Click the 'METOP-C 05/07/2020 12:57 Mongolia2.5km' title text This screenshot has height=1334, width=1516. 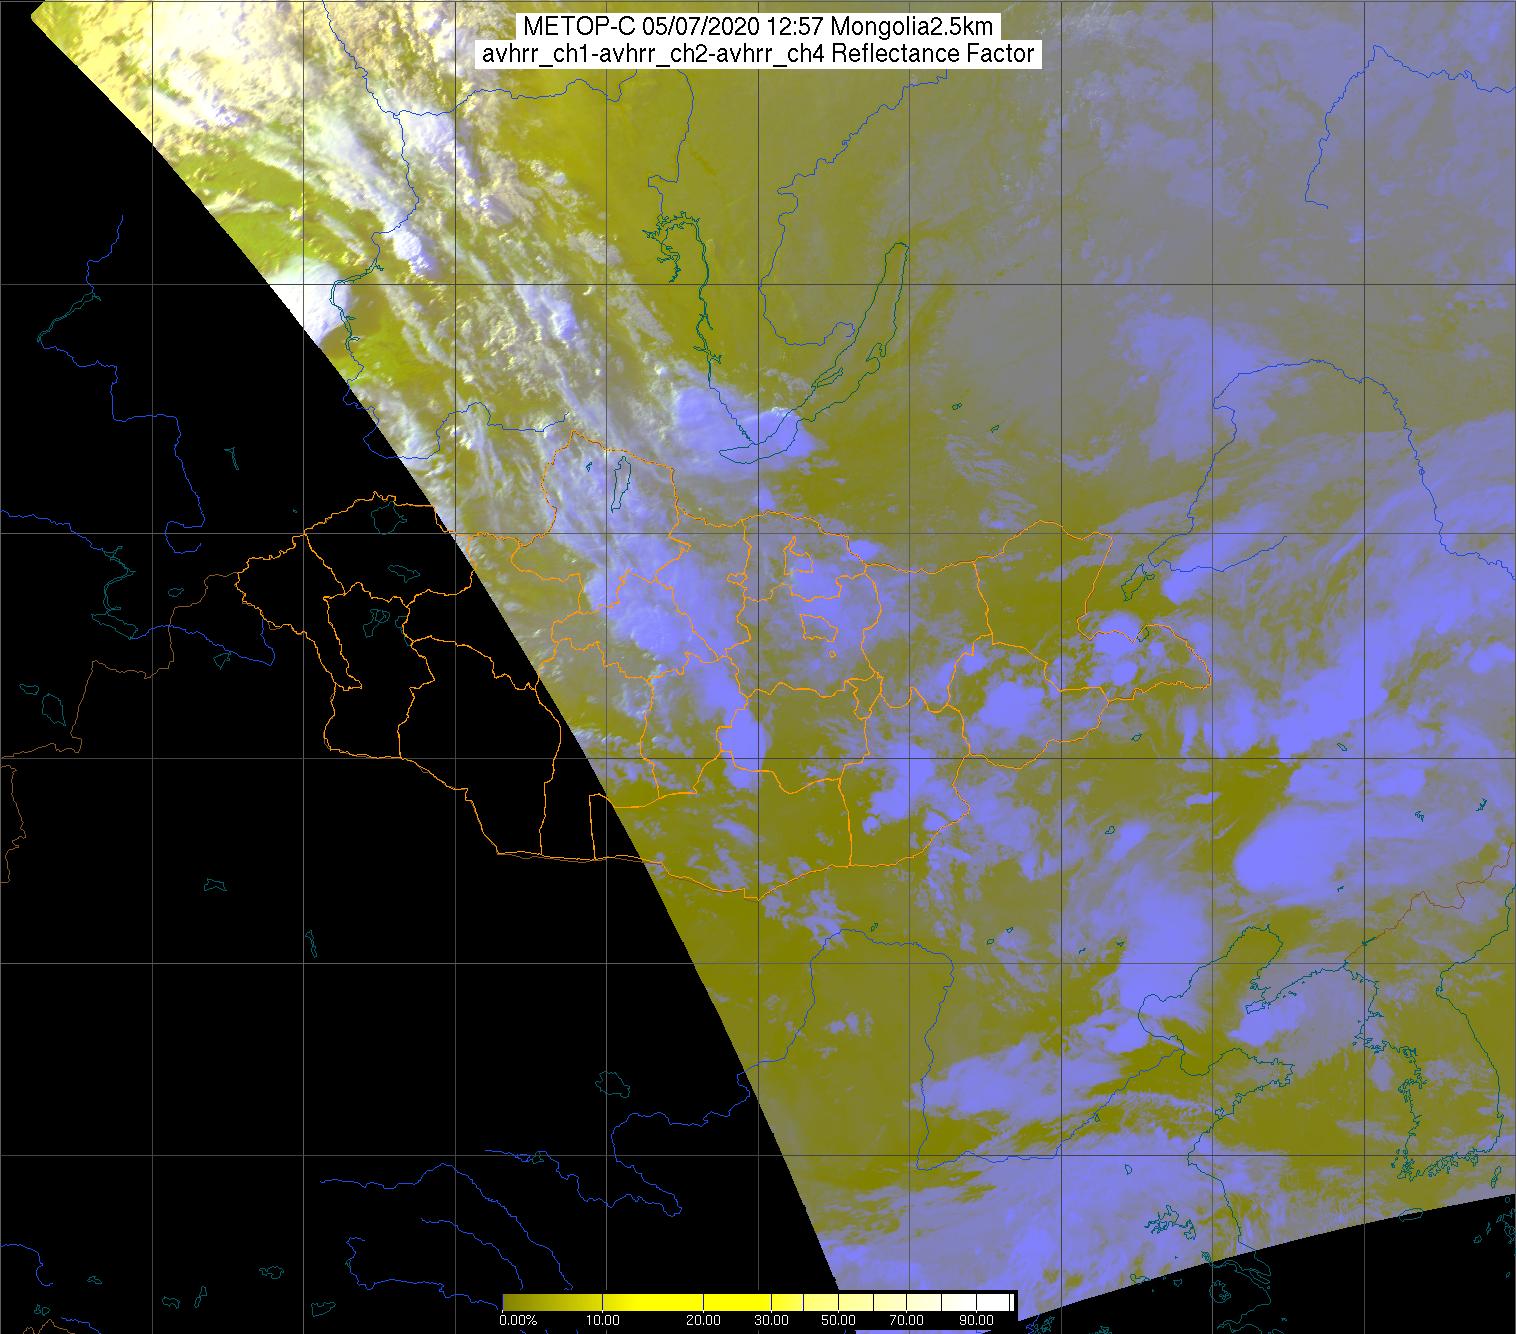(756, 27)
